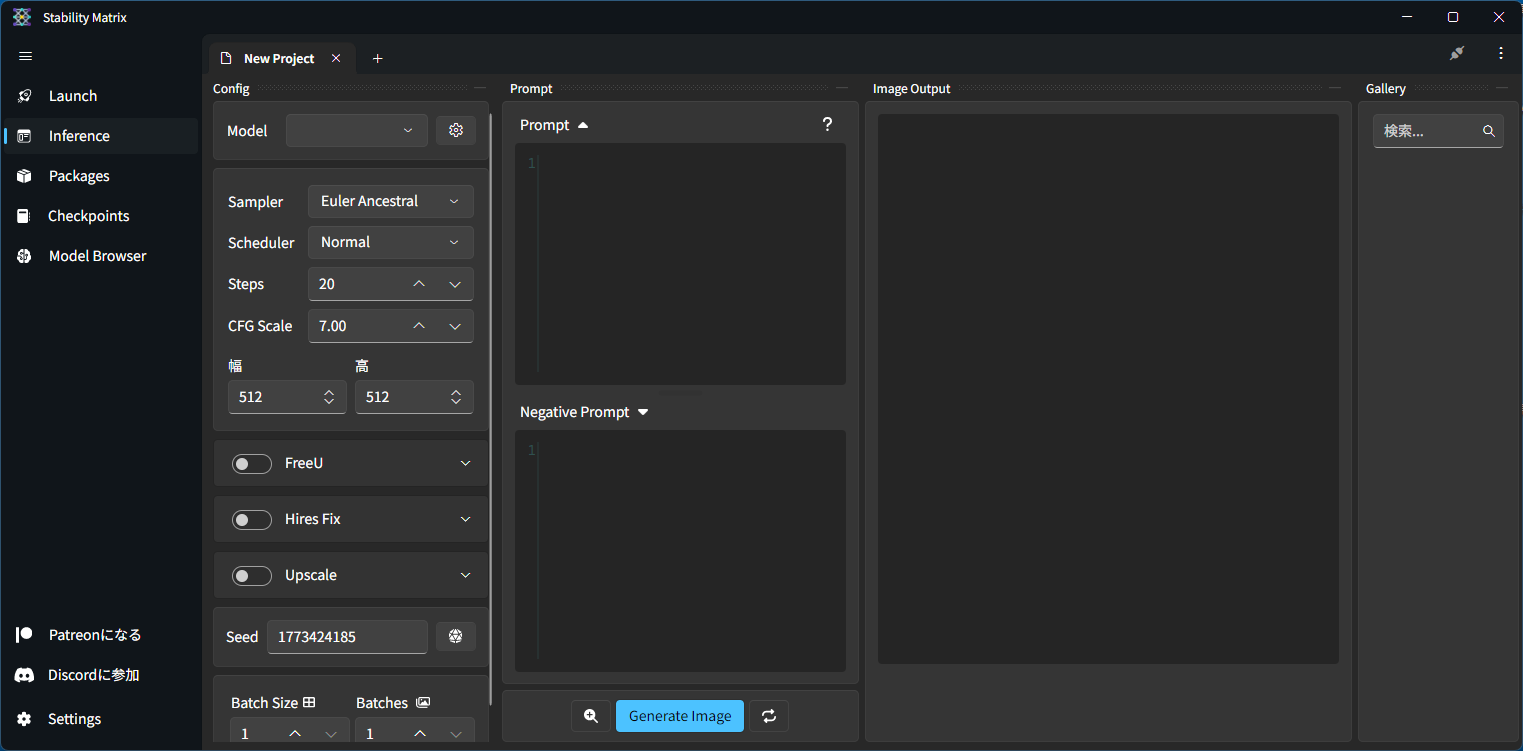Toggle the hamburger navigation menu
The height and width of the screenshot is (751, 1523).
pos(25,56)
